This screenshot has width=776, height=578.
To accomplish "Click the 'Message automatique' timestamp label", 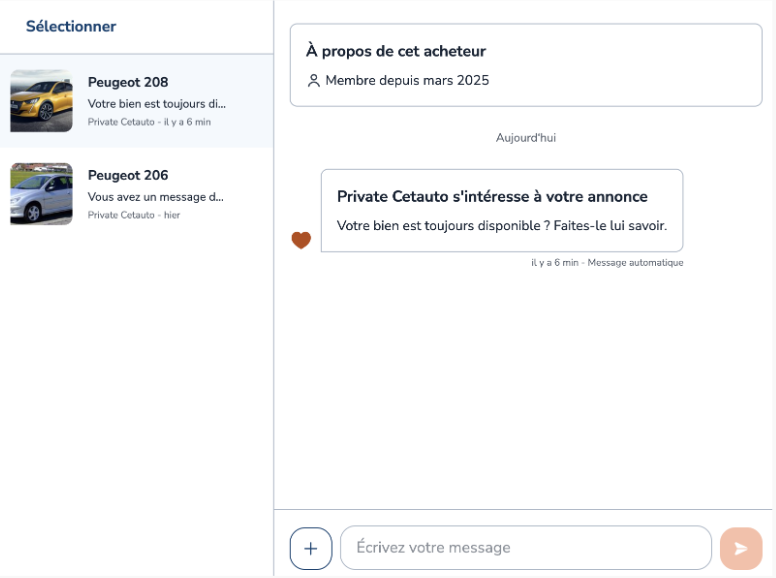I will (635, 262).
